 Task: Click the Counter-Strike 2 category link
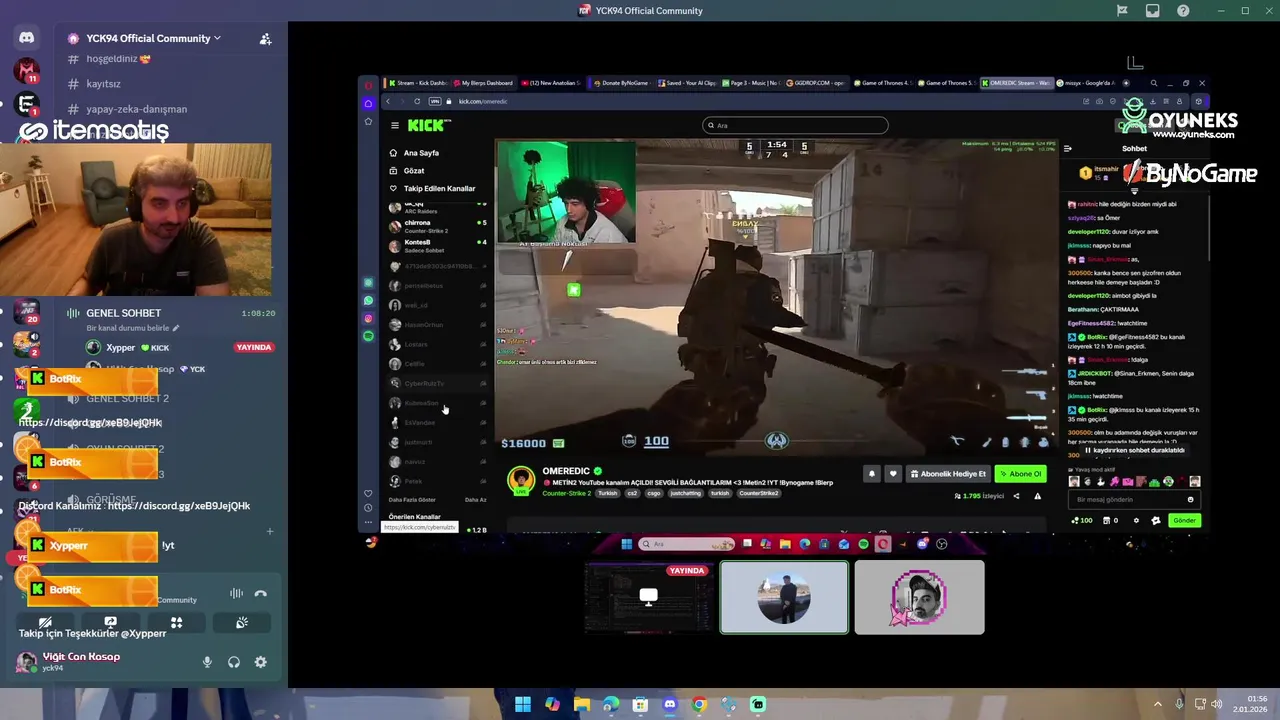pyautogui.click(x=566, y=493)
